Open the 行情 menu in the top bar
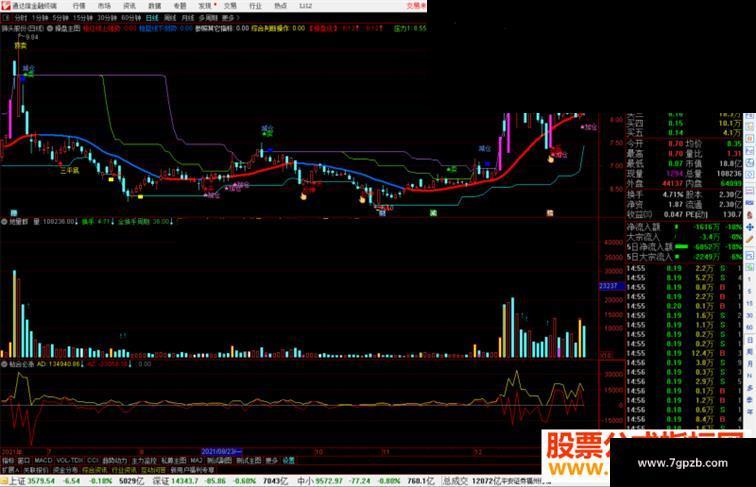 pos(79,6)
